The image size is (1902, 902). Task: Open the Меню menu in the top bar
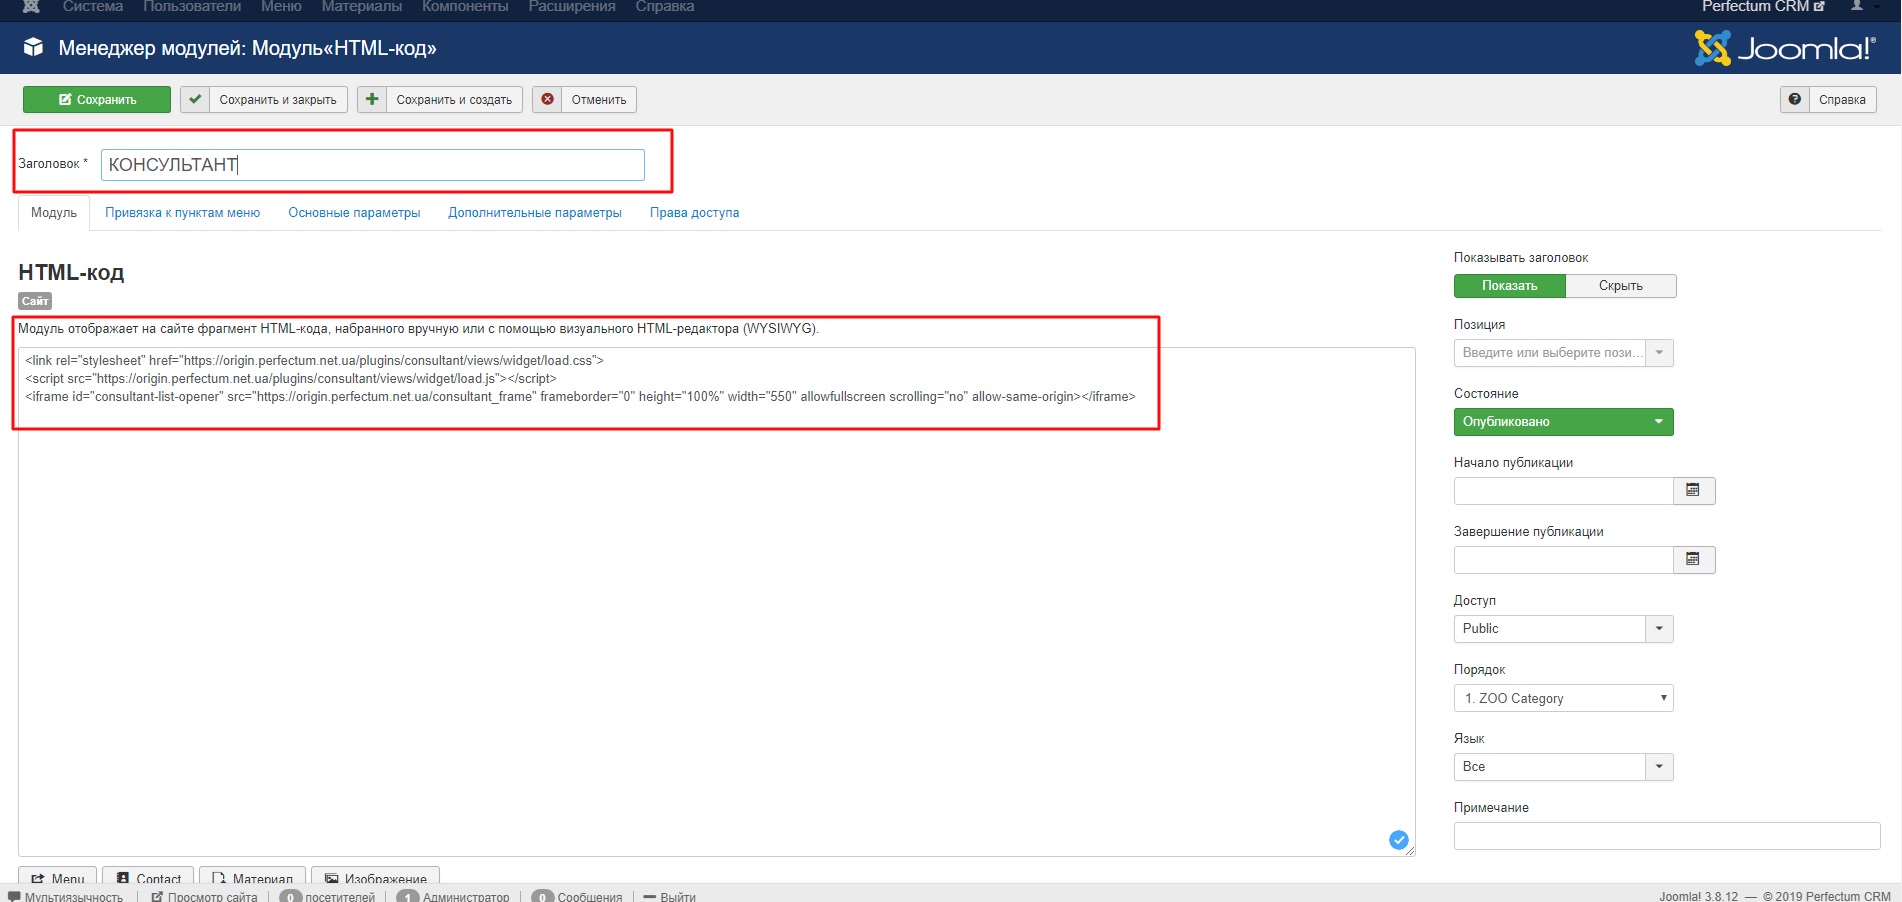281,7
